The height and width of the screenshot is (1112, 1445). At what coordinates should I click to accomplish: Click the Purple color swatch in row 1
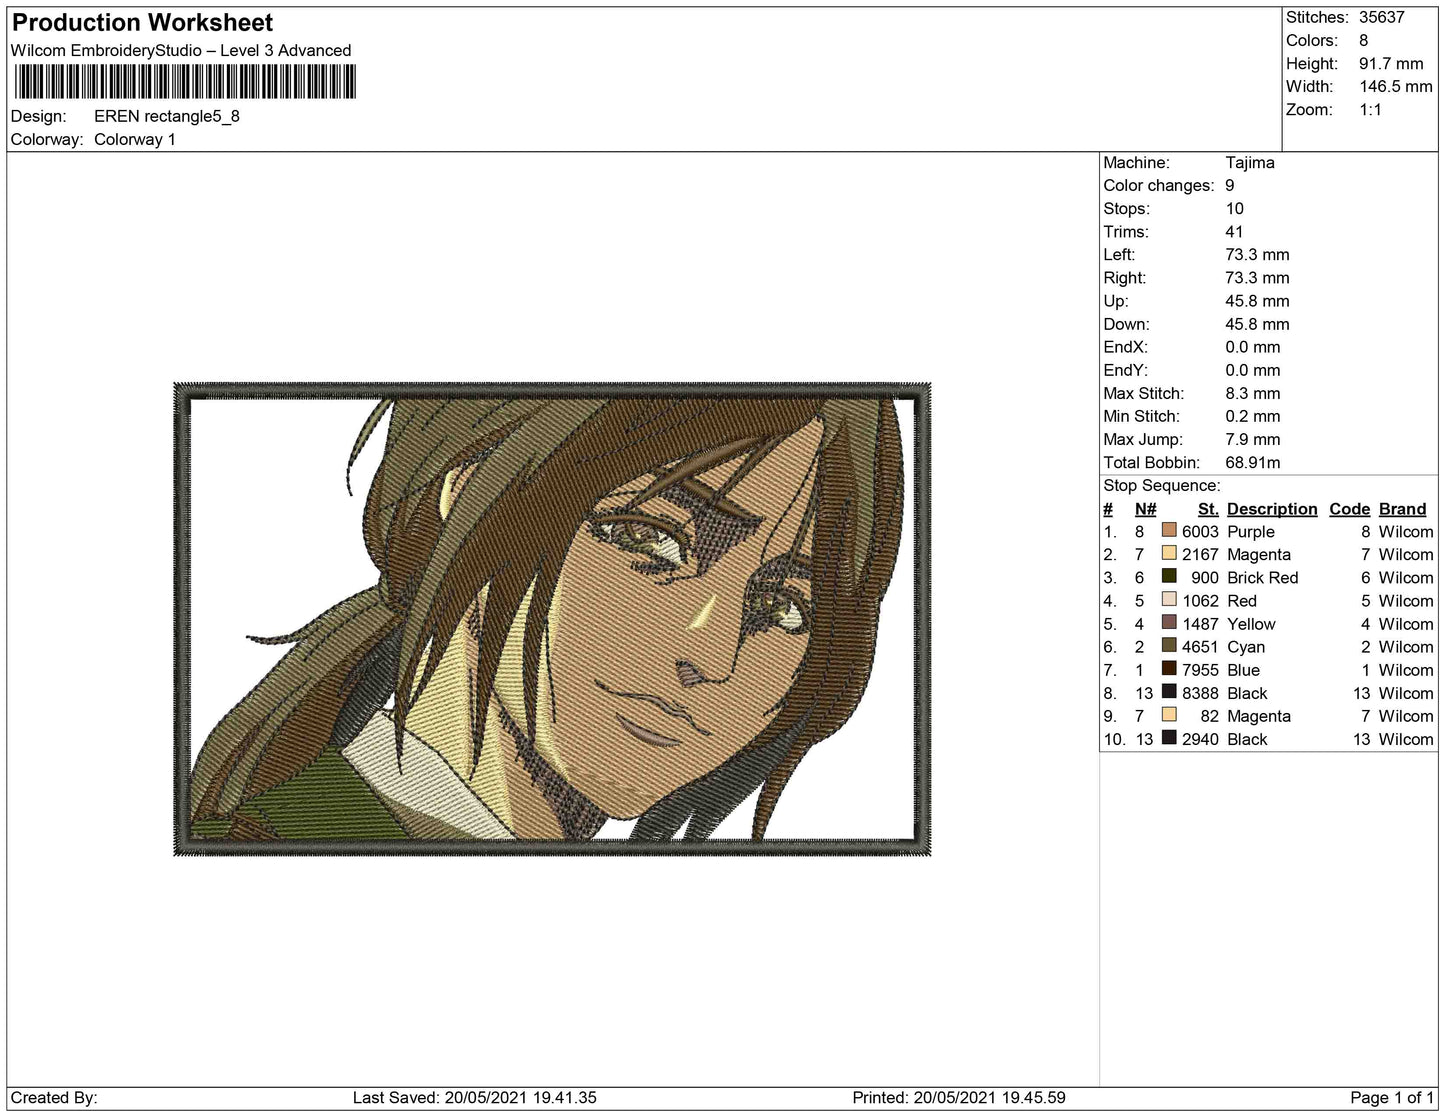[x=1168, y=531]
